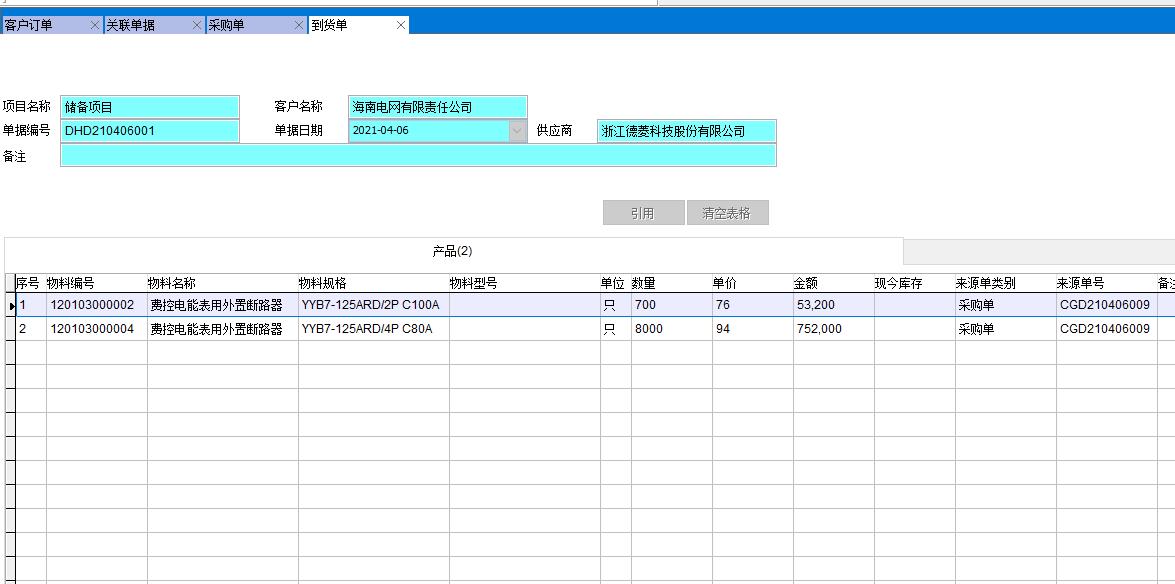The width and height of the screenshot is (1175, 584).
Task: Click the 引用 button
Action: 643,213
